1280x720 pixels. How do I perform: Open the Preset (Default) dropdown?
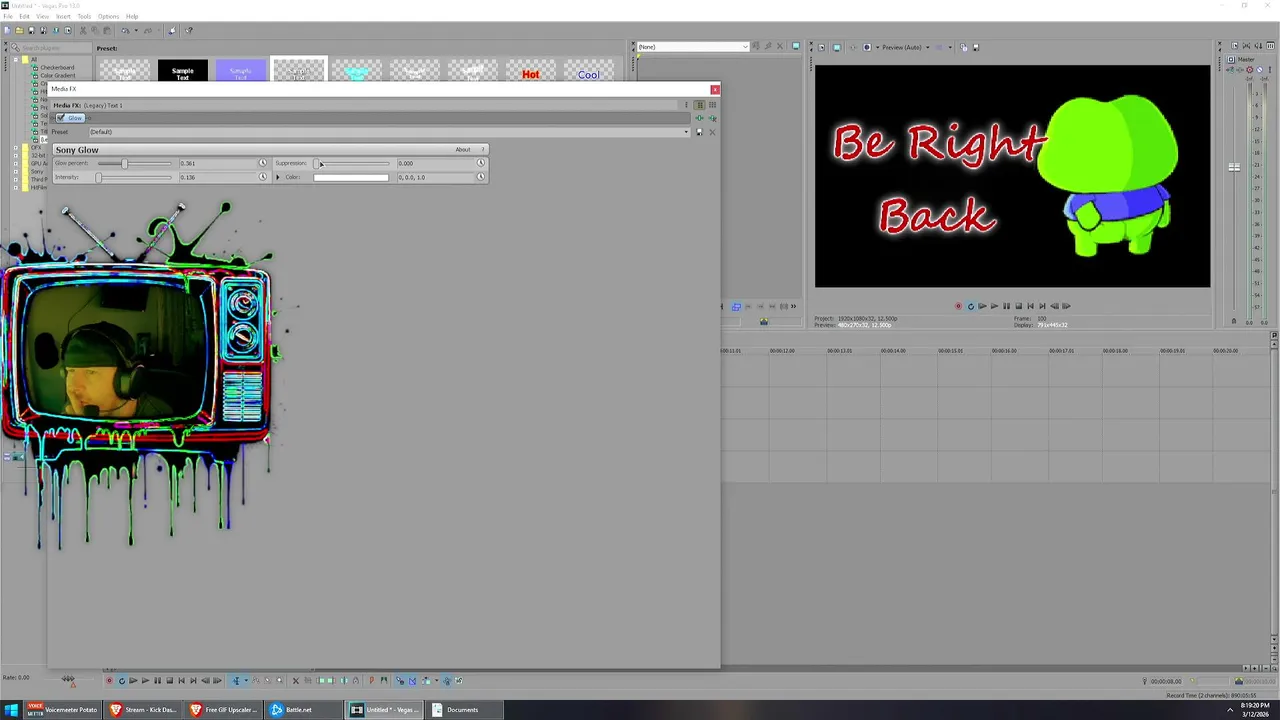[686, 132]
